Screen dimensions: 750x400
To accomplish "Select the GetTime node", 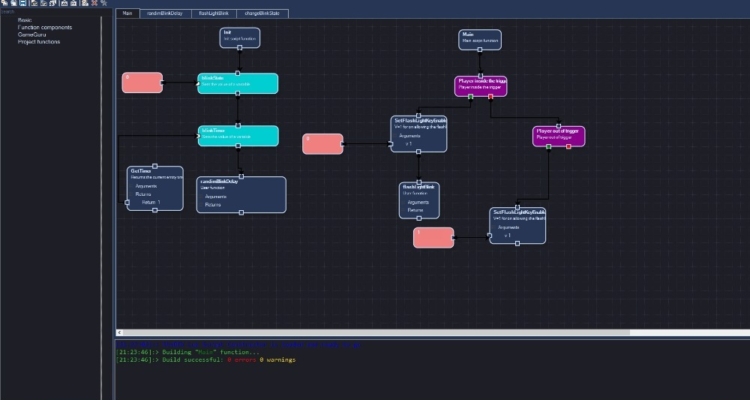I will pos(155,189).
